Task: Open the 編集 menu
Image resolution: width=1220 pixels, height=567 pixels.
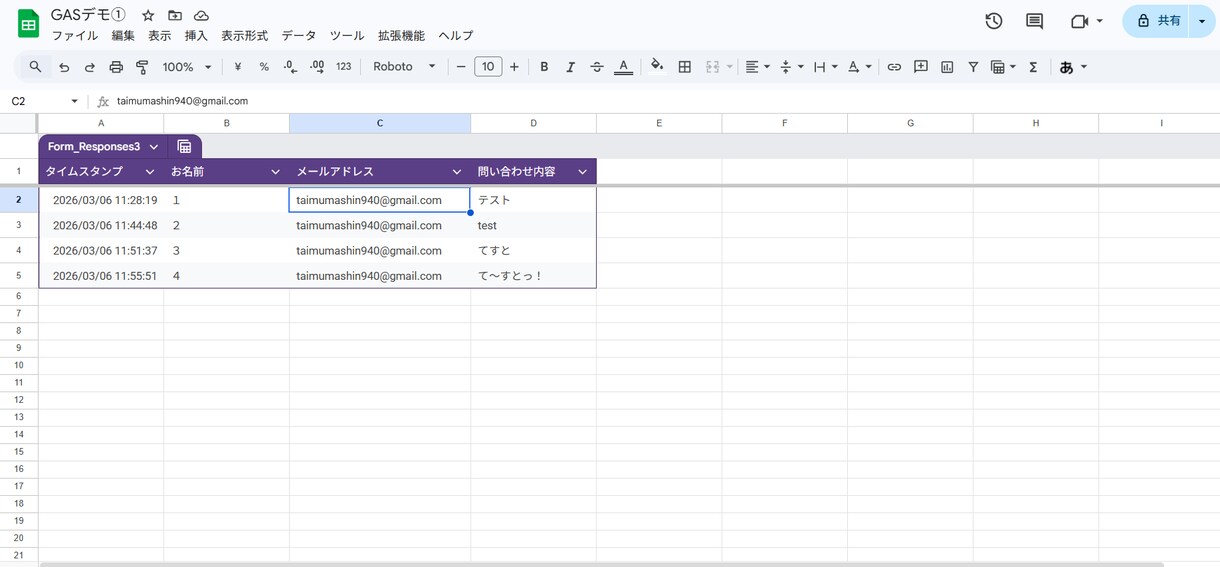Action: (123, 35)
